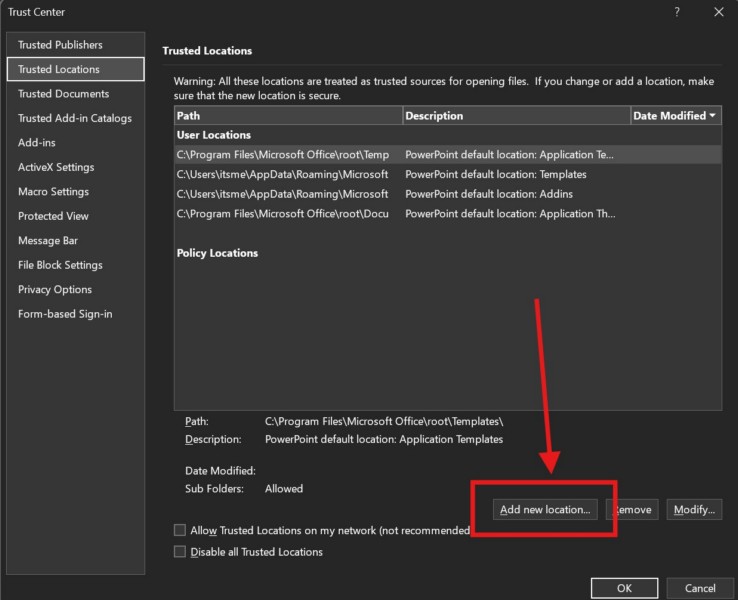Open File Block Settings section
Screen dimensions: 738x600
[60, 265]
